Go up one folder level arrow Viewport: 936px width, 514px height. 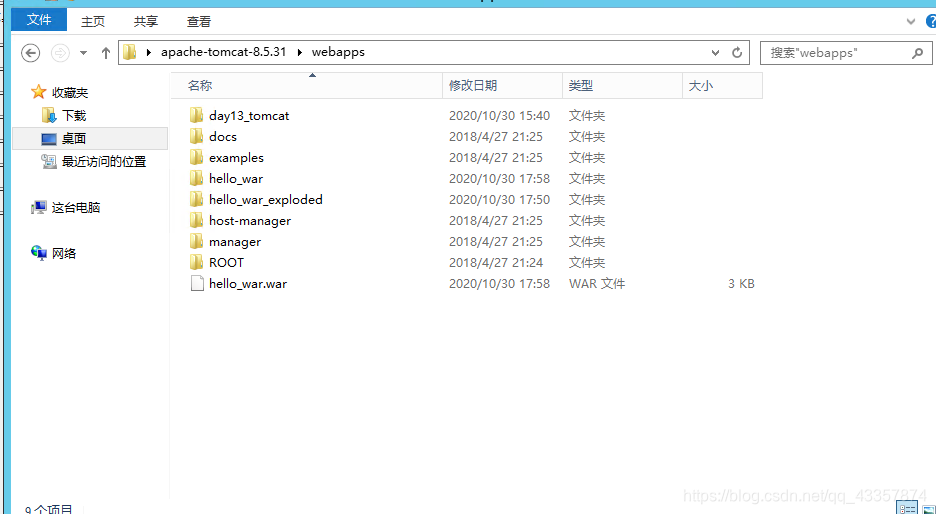[x=106, y=53]
